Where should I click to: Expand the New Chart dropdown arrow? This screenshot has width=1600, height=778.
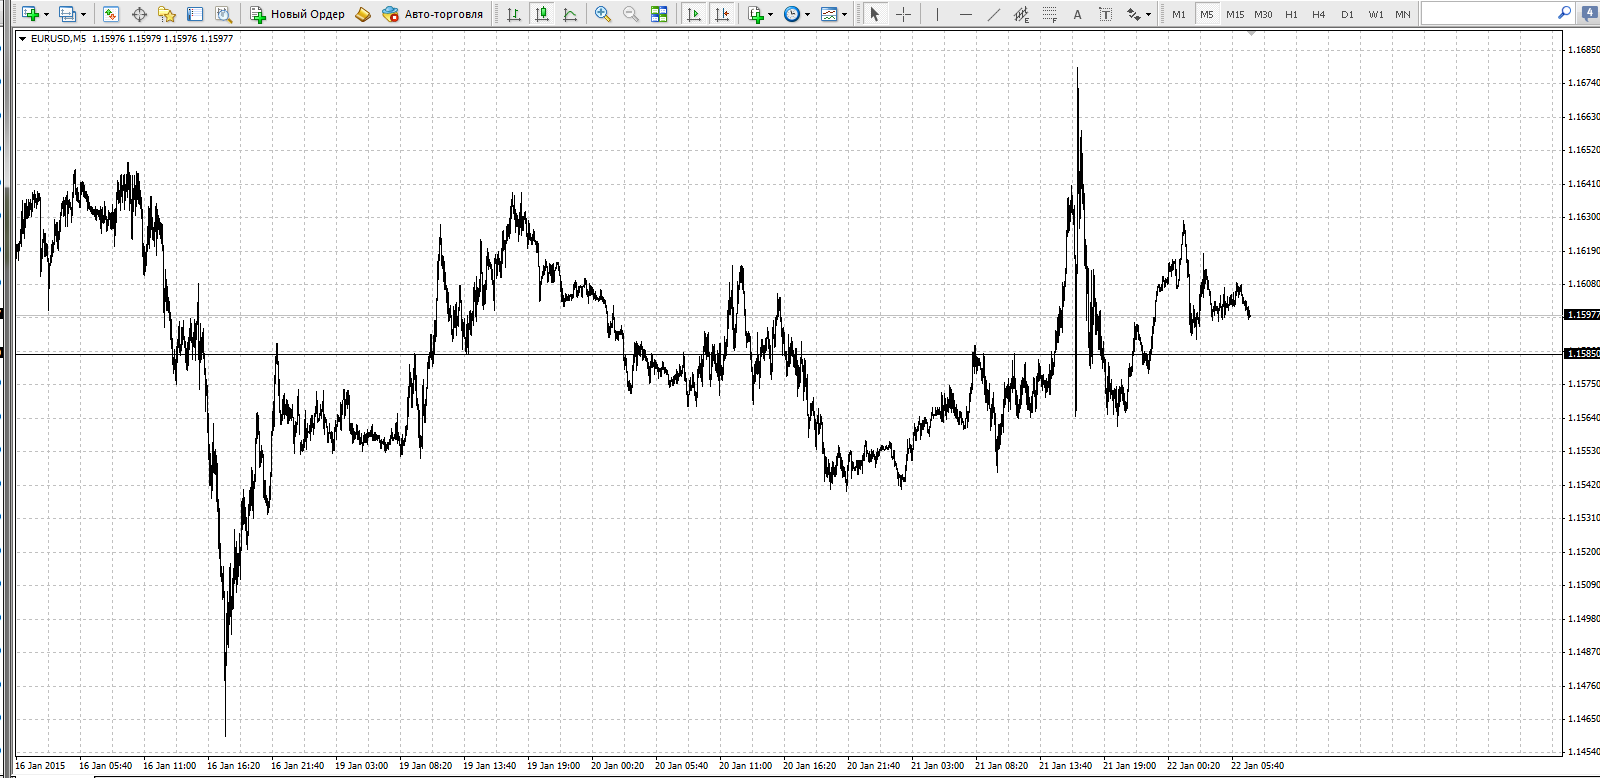46,14
